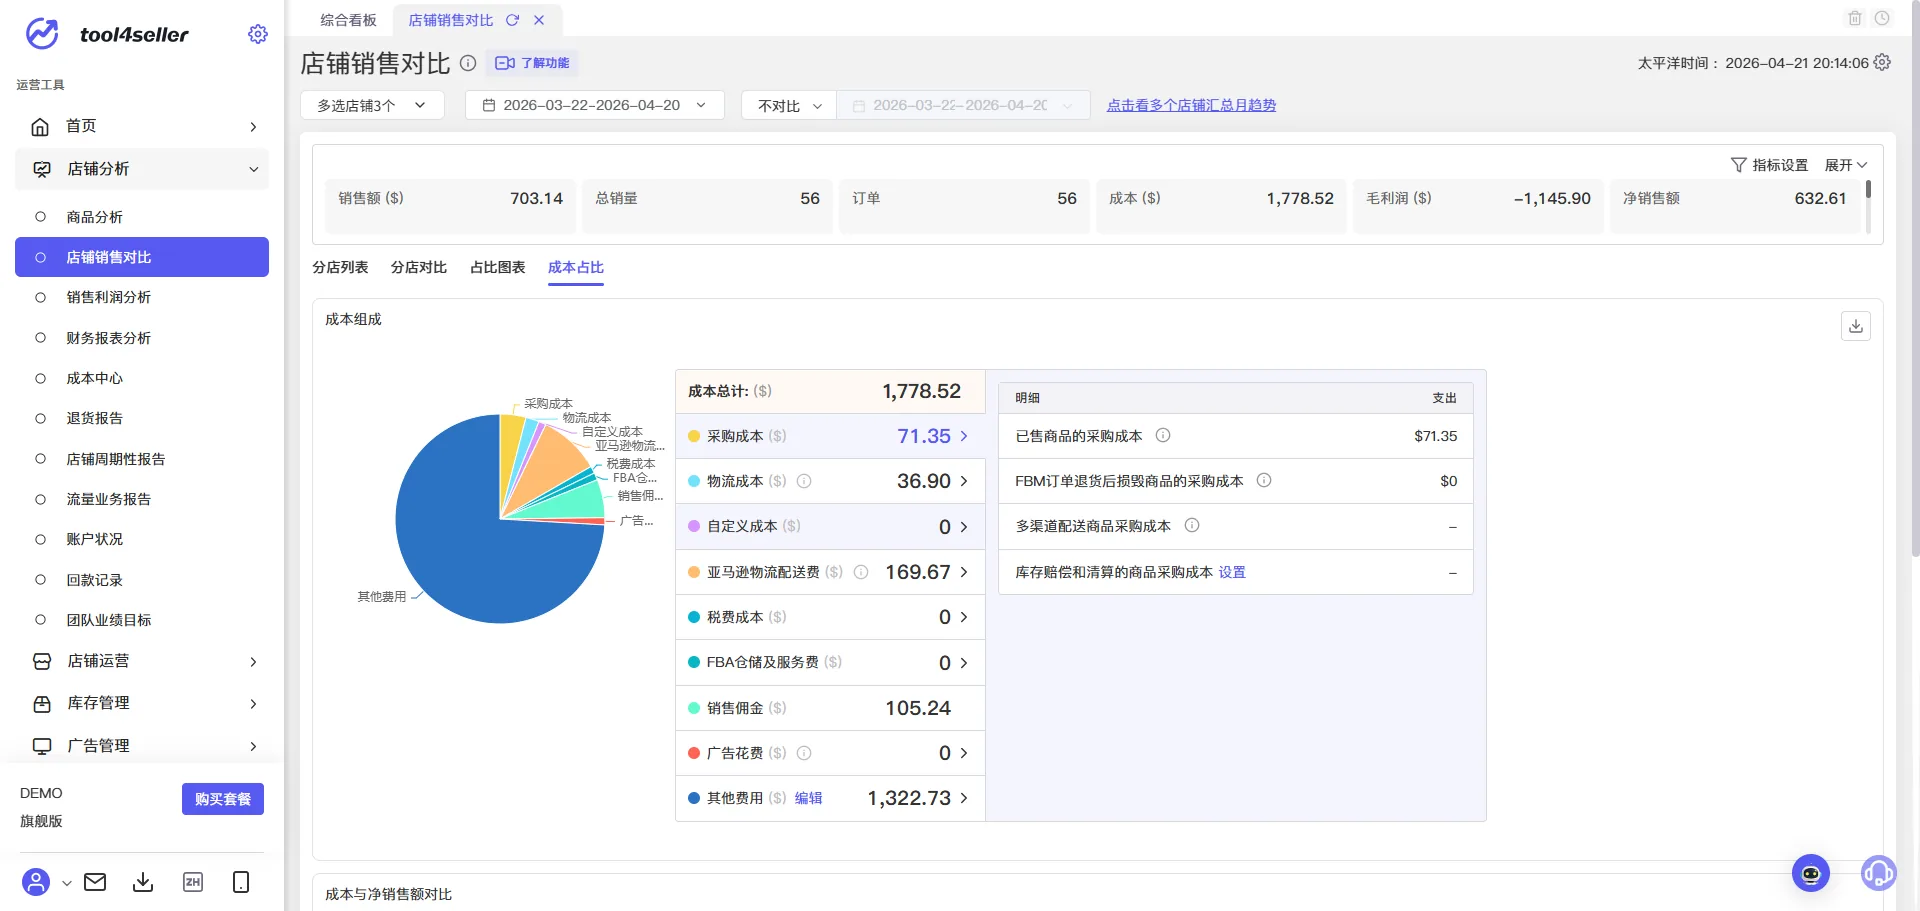Viewport: 1920px width, 911px height.
Task: Download the 成本组成 chart data
Action: (x=1856, y=326)
